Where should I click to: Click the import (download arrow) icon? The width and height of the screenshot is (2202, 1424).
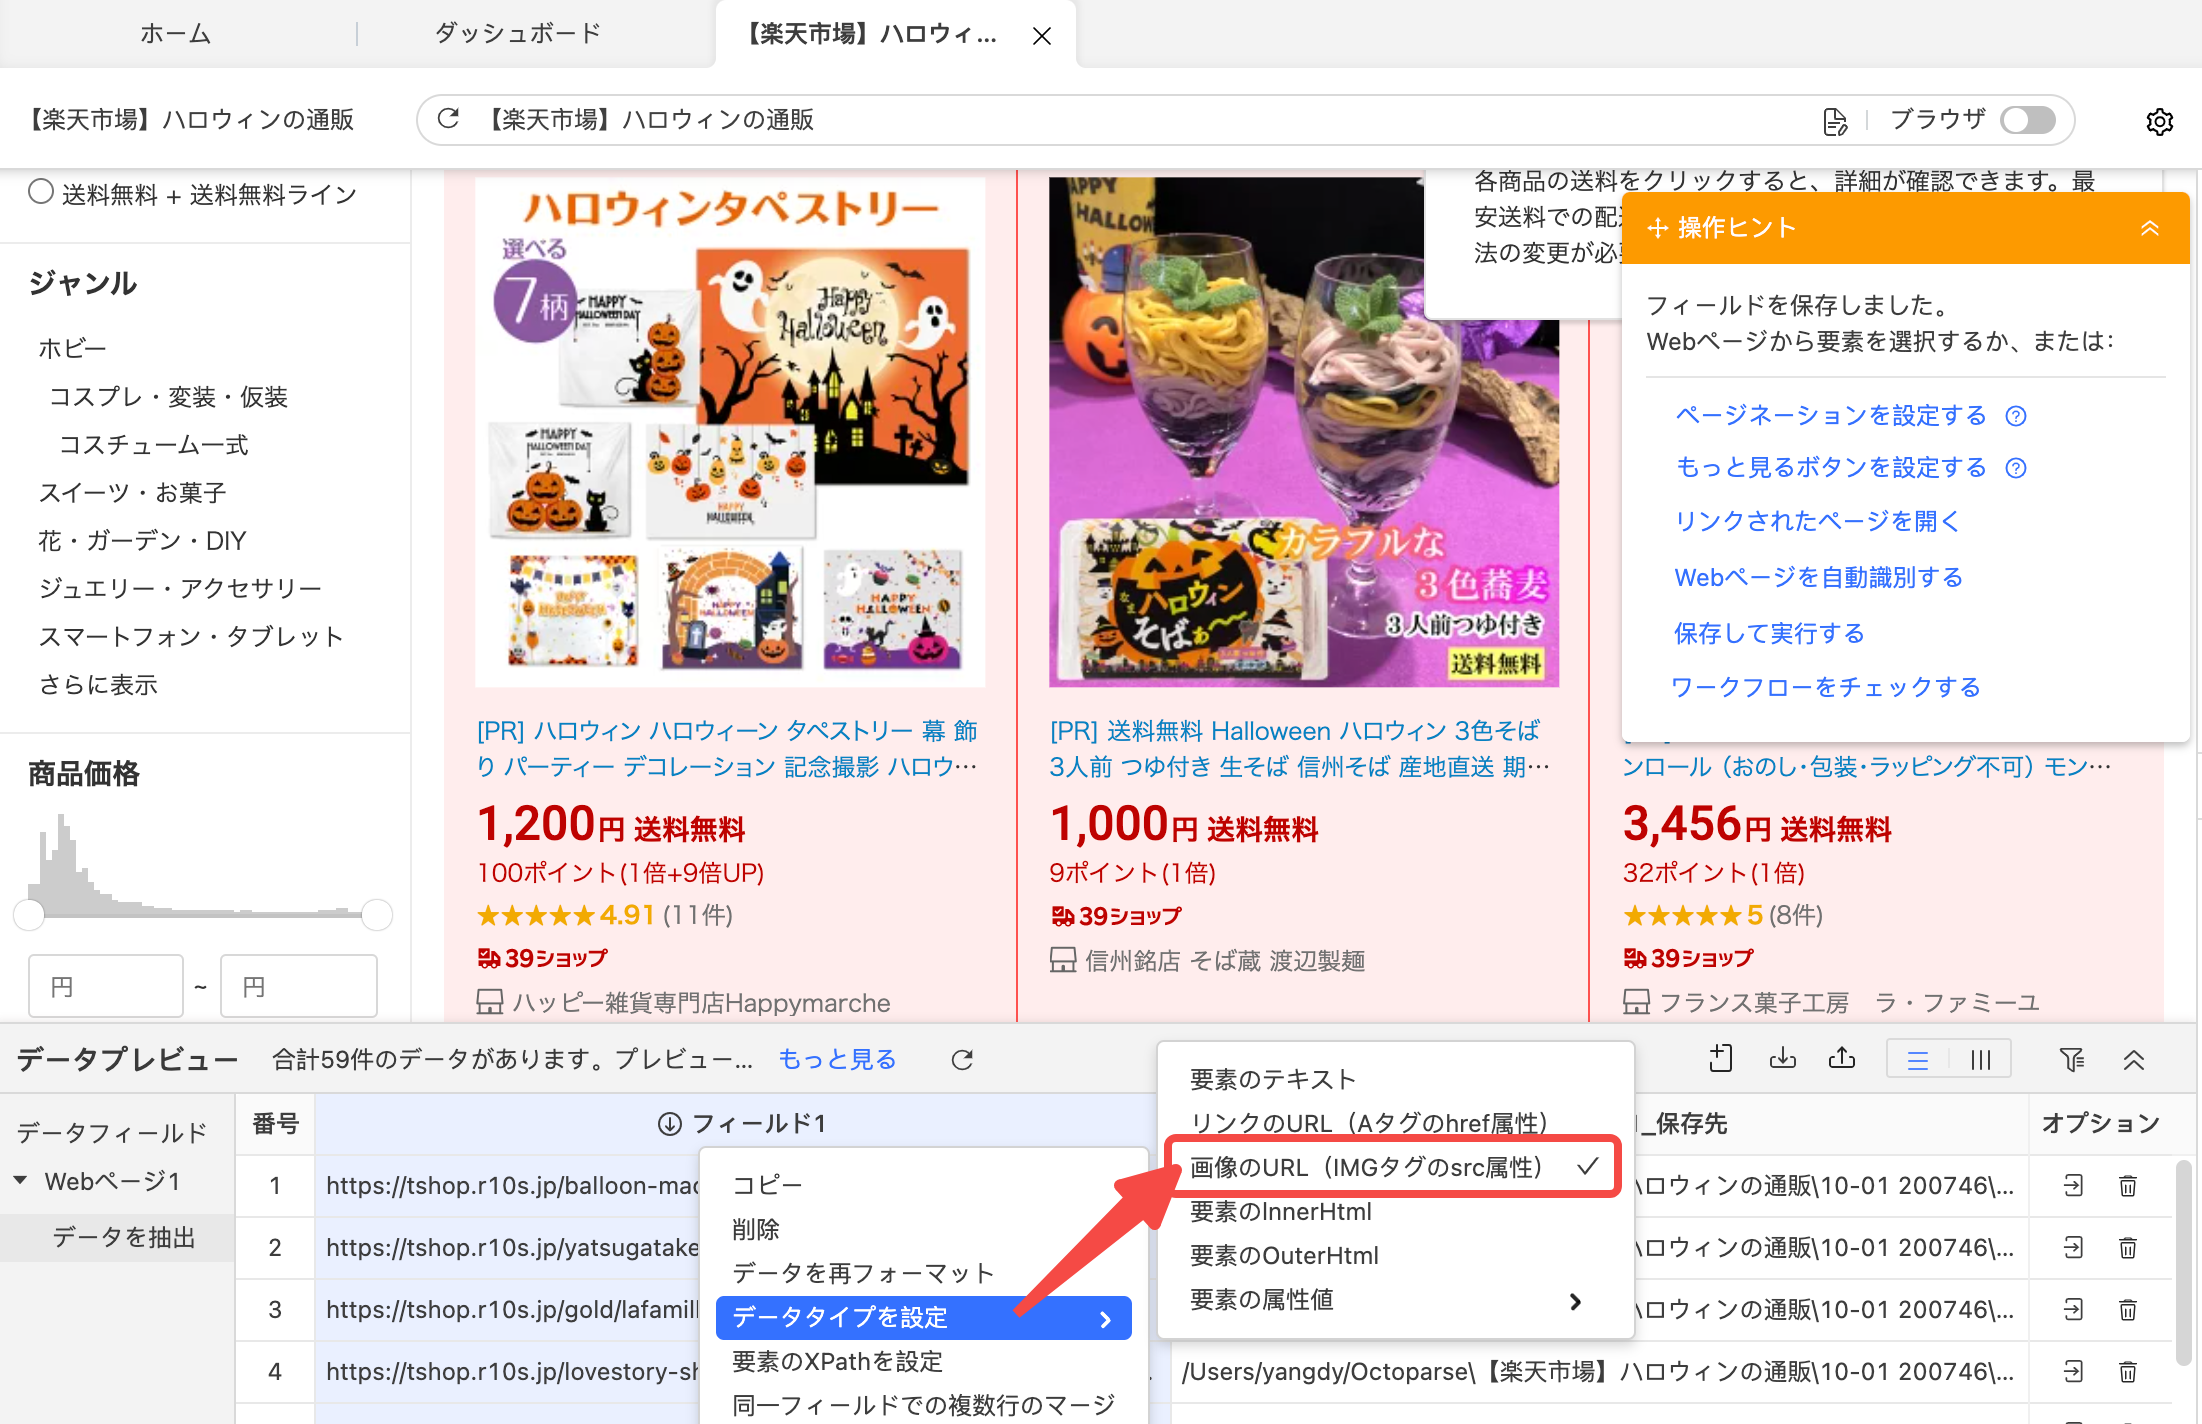1782,1059
